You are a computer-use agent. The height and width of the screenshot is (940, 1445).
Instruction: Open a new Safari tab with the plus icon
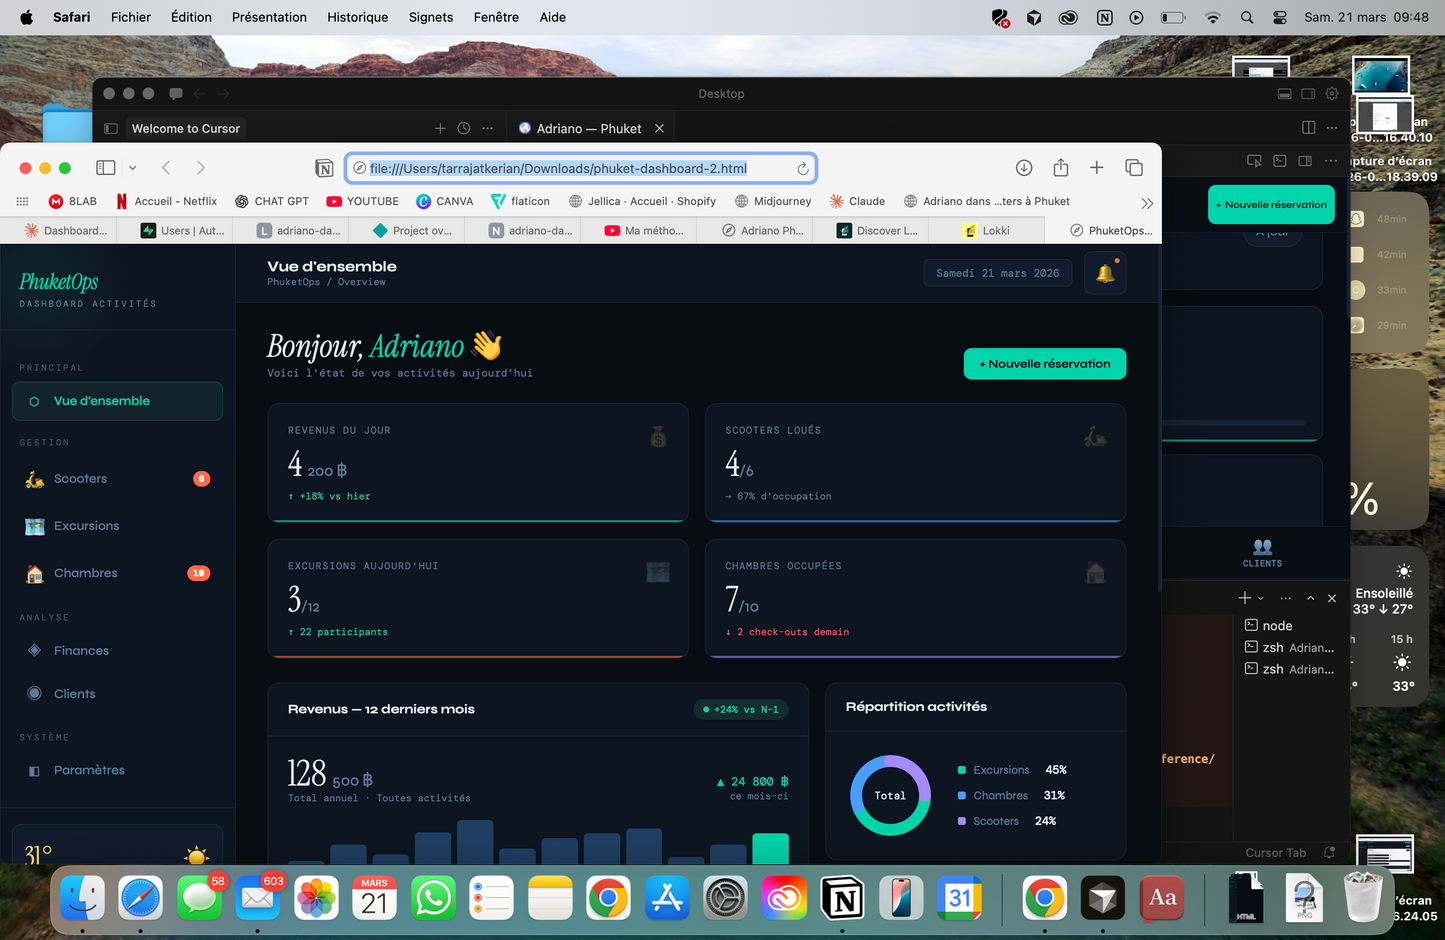point(1097,168)
